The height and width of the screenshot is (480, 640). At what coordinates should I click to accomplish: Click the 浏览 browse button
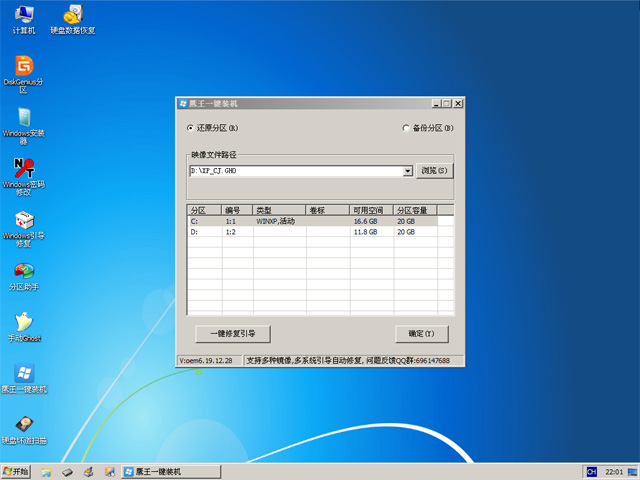(434, 171)
